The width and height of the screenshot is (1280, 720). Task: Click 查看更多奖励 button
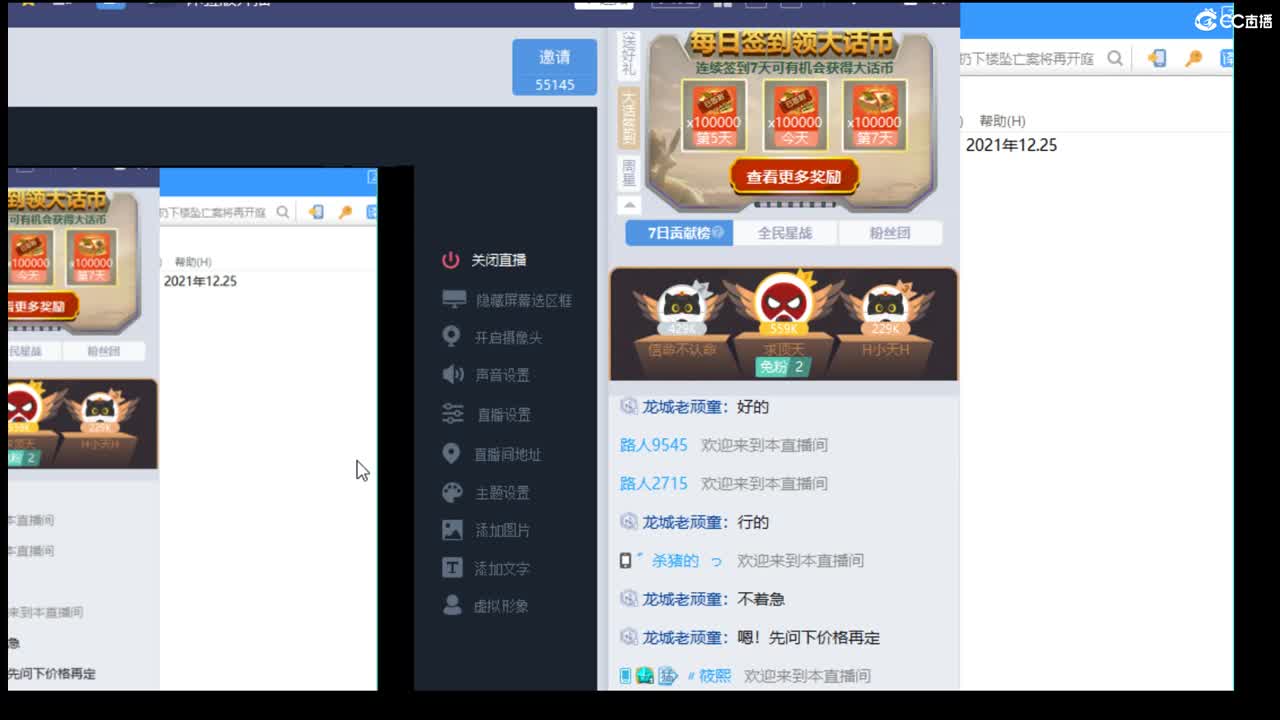[x=795, y=176]
